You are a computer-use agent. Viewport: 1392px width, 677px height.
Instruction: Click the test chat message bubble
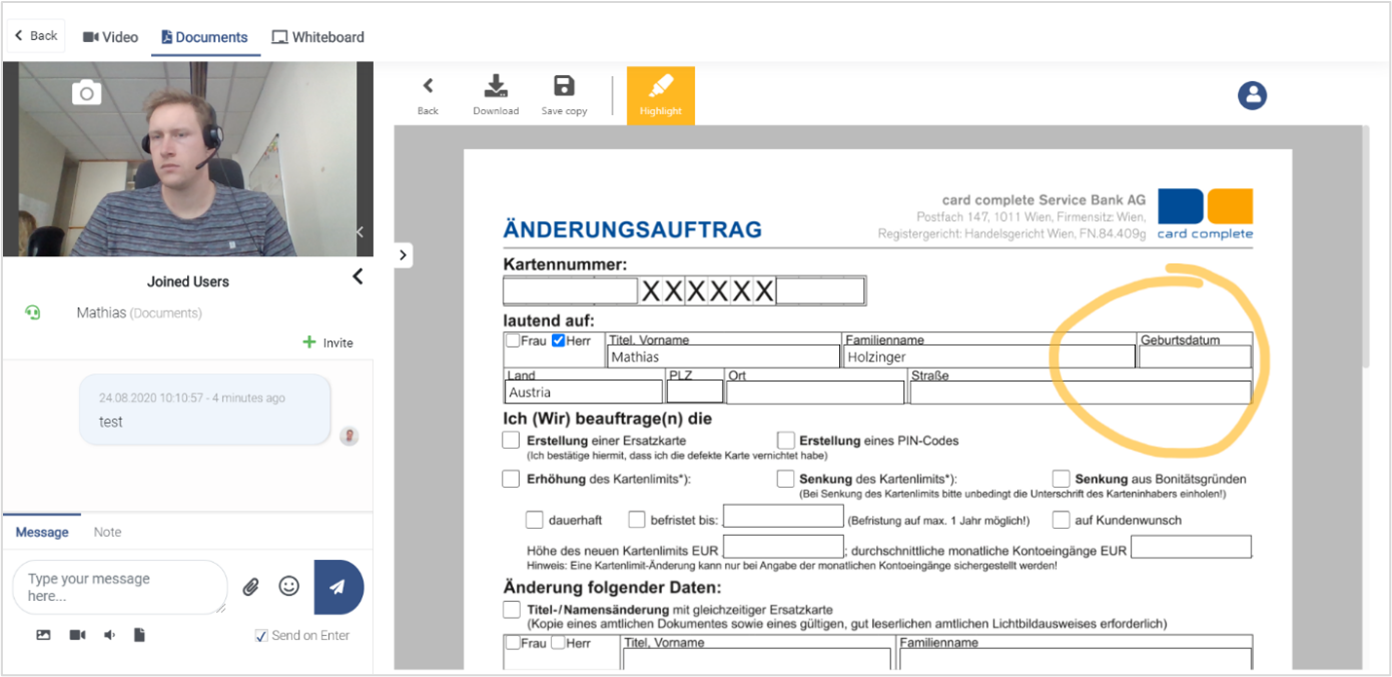[x=205, y=410]
